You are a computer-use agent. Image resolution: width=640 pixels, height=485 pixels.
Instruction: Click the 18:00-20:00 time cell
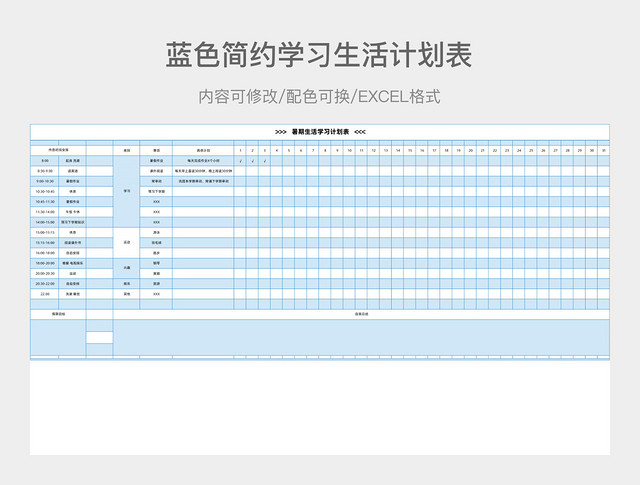click(45, 263)
